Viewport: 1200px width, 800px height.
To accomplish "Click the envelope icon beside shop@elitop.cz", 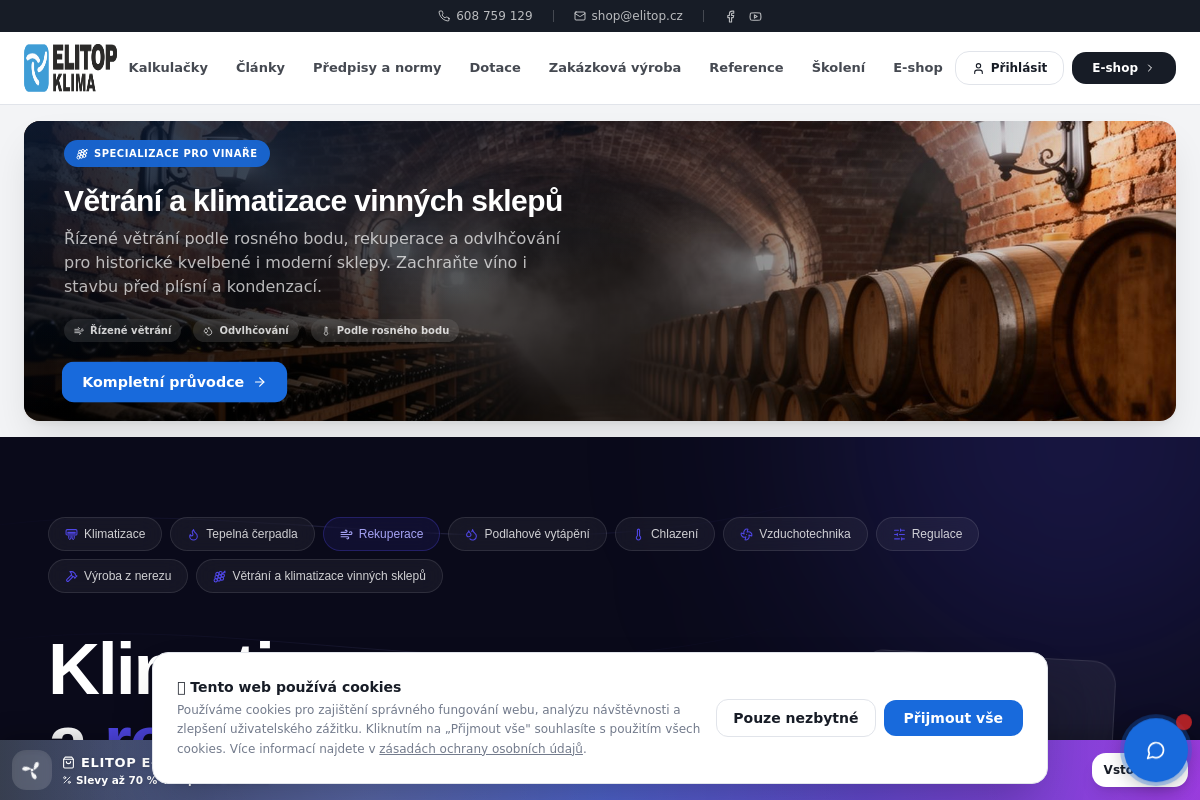I will tap(580, 16).
